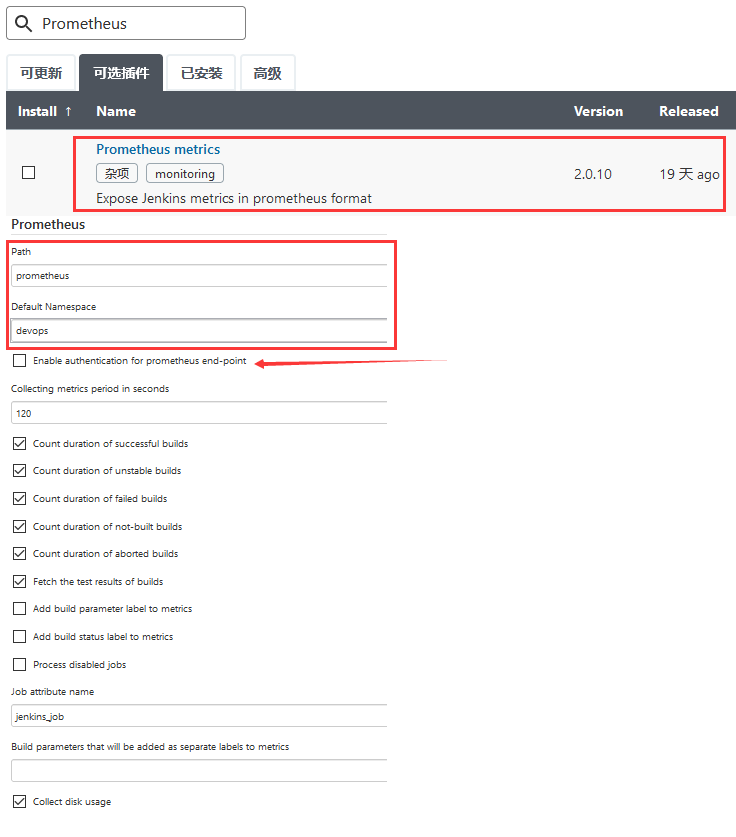This screenshot has height=837, width=736.
Task: Select the 可选插件 tab
Action: [121, 73]
